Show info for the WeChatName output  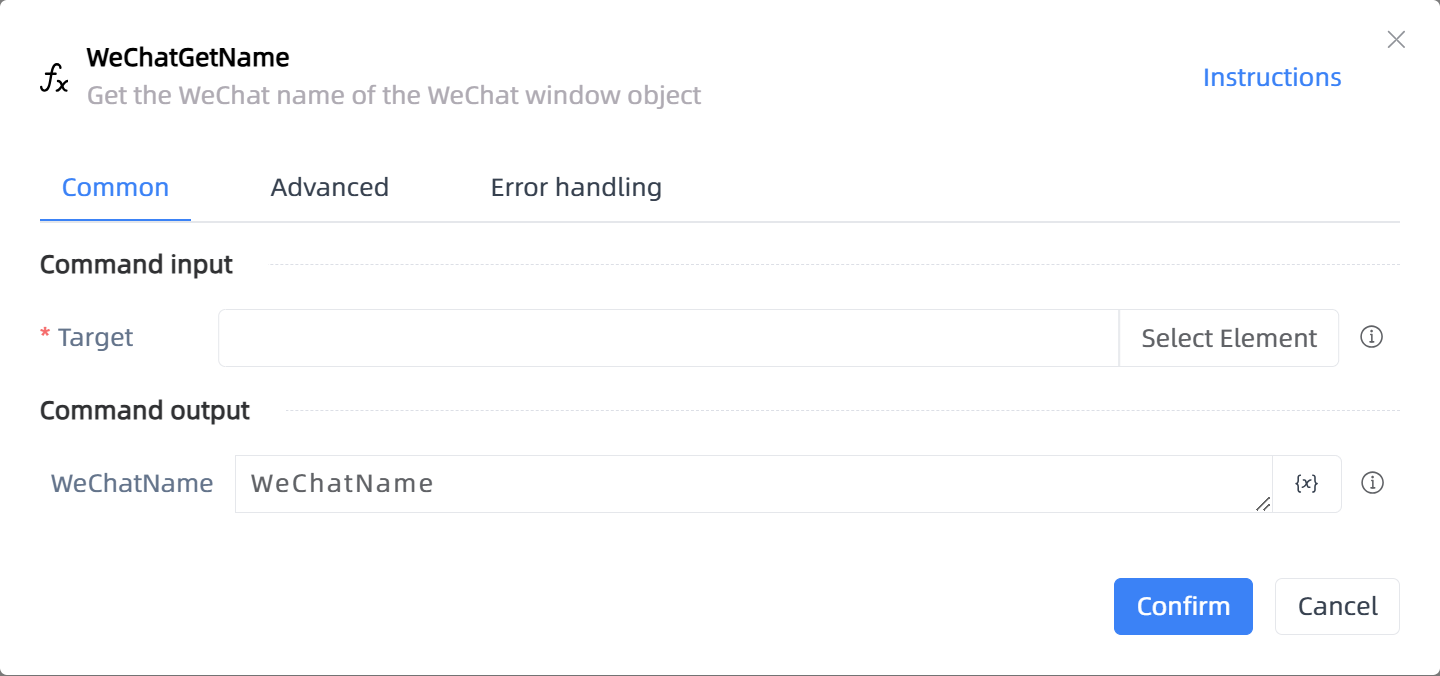(x=1373, y=483)
